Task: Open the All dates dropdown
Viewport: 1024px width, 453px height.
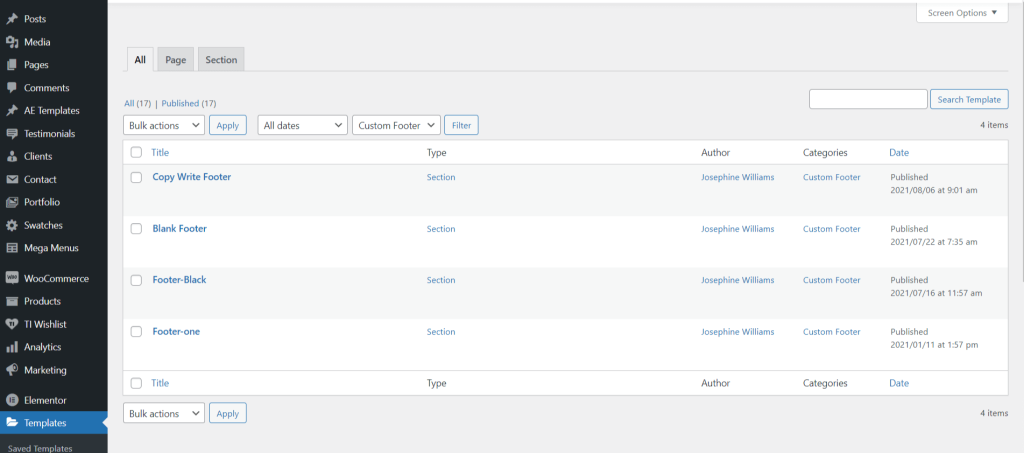Action: [x=302, y=125]
